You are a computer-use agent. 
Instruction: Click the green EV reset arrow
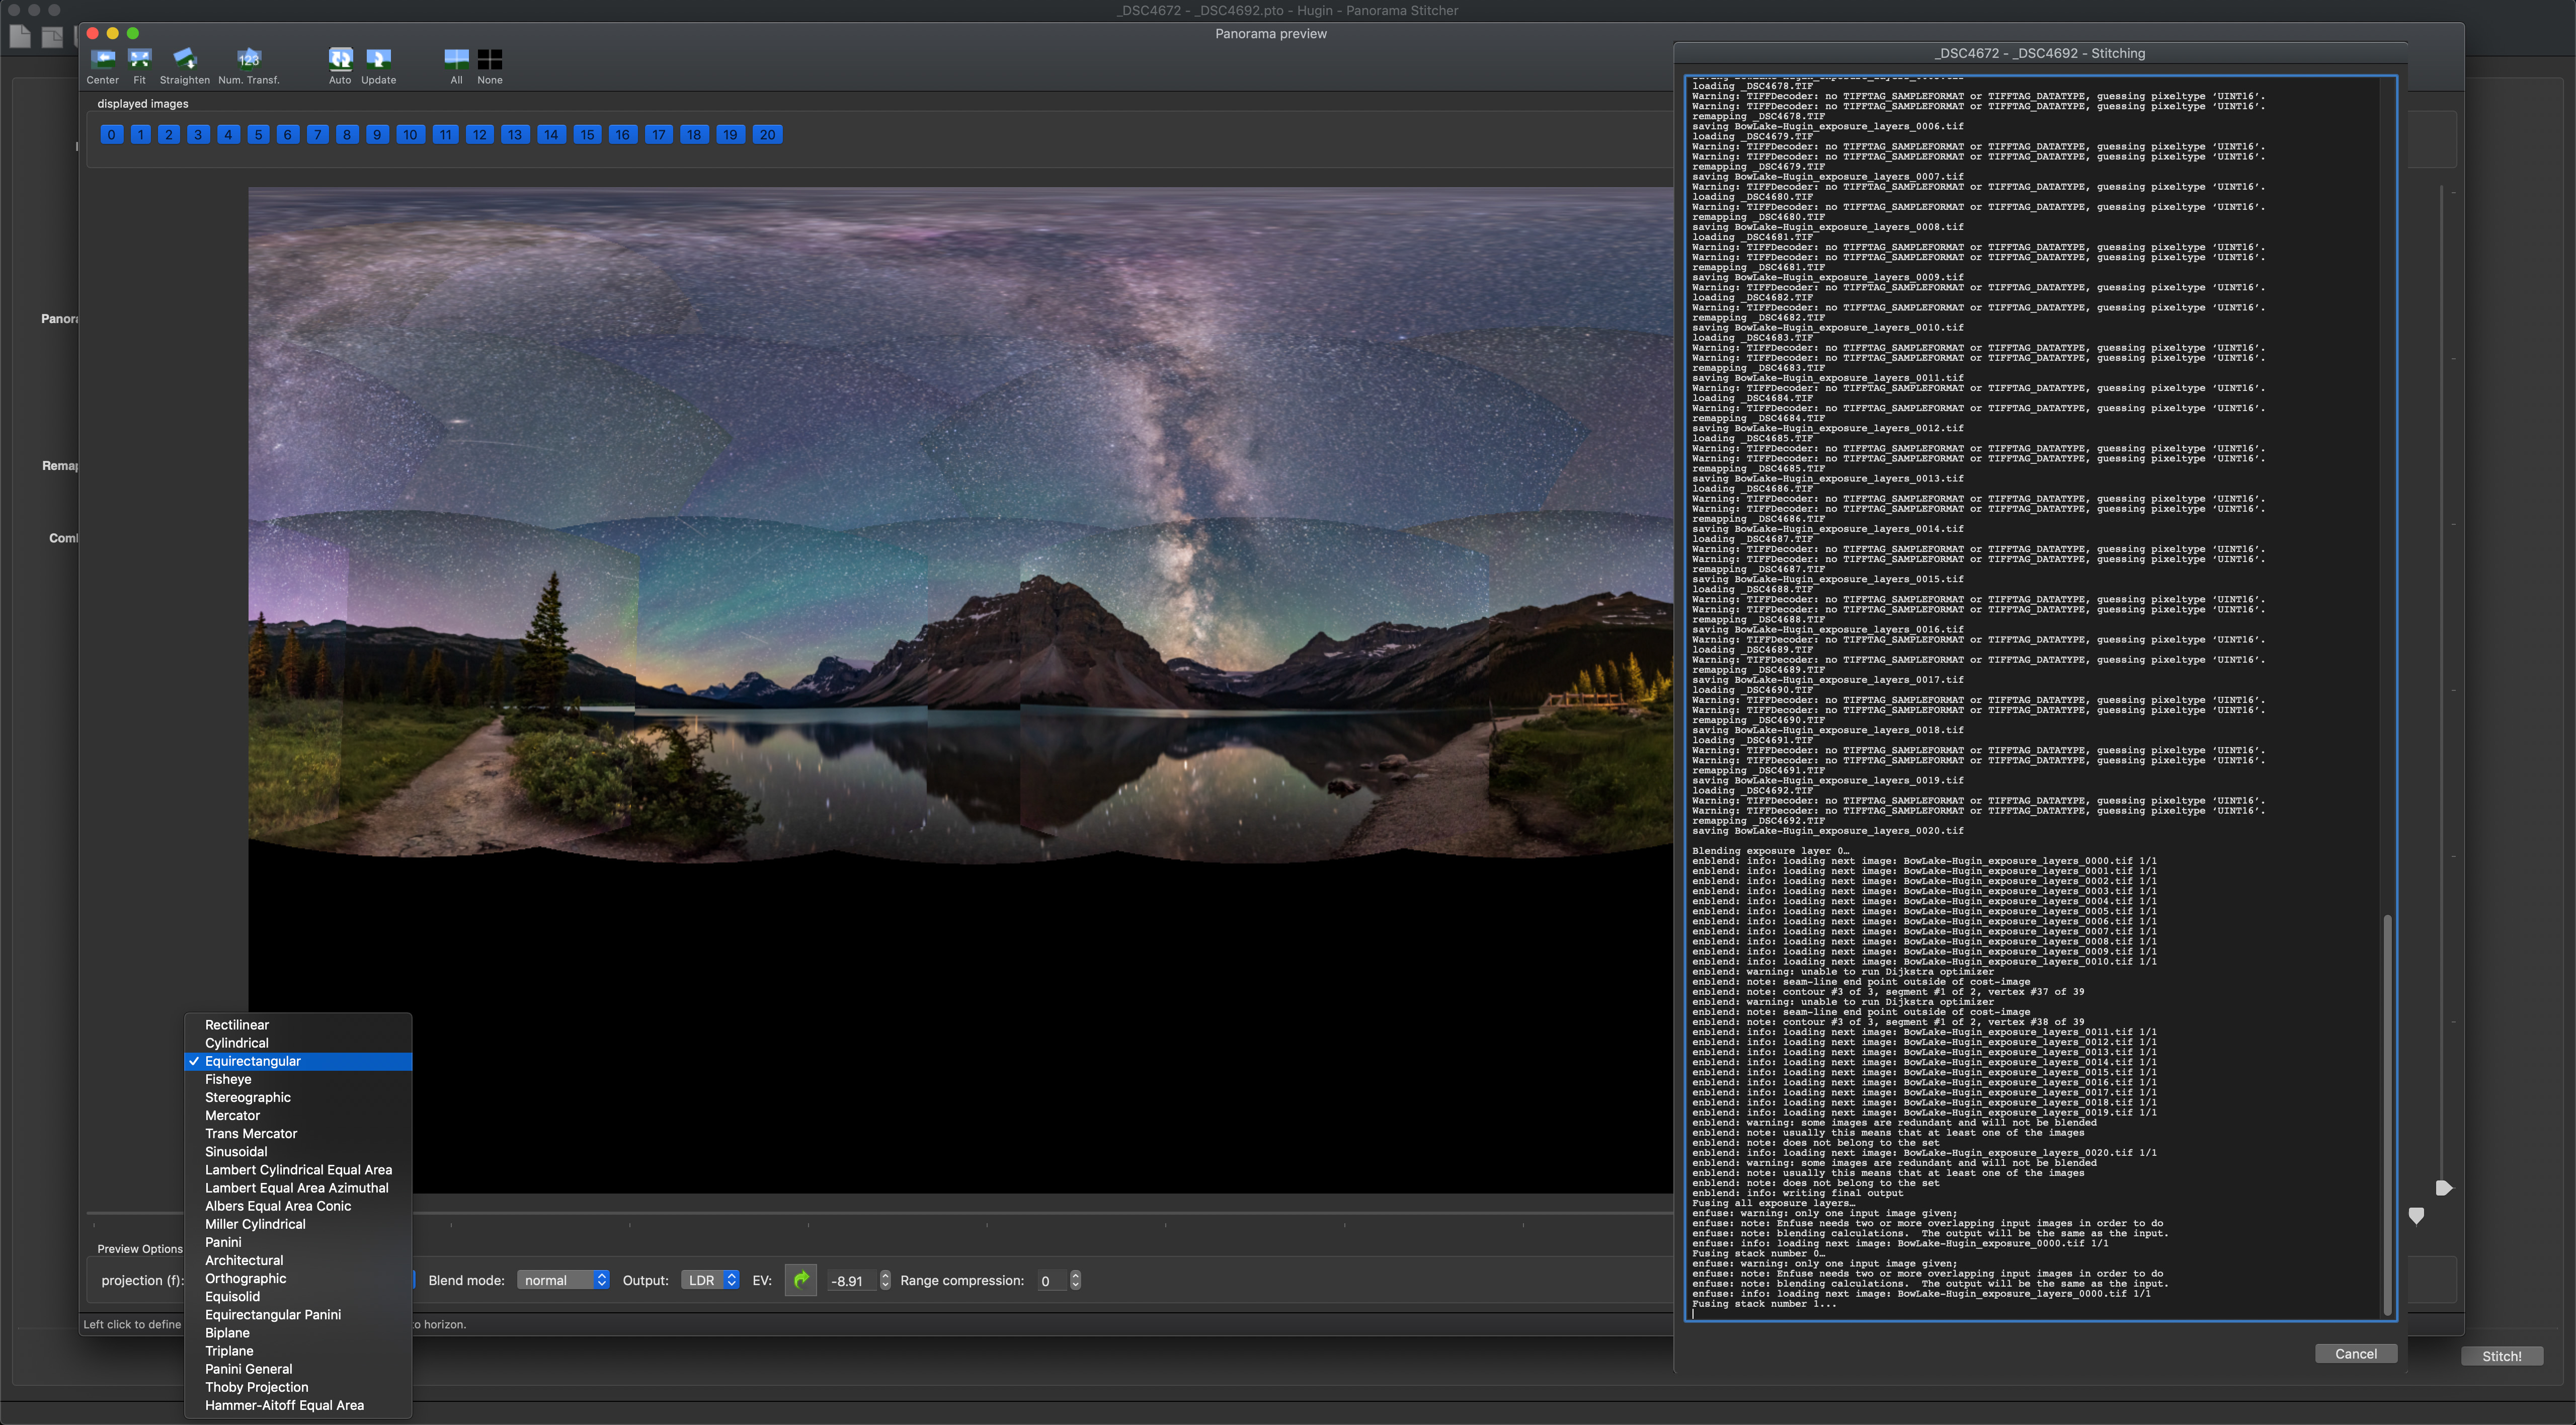point(800,1280)
